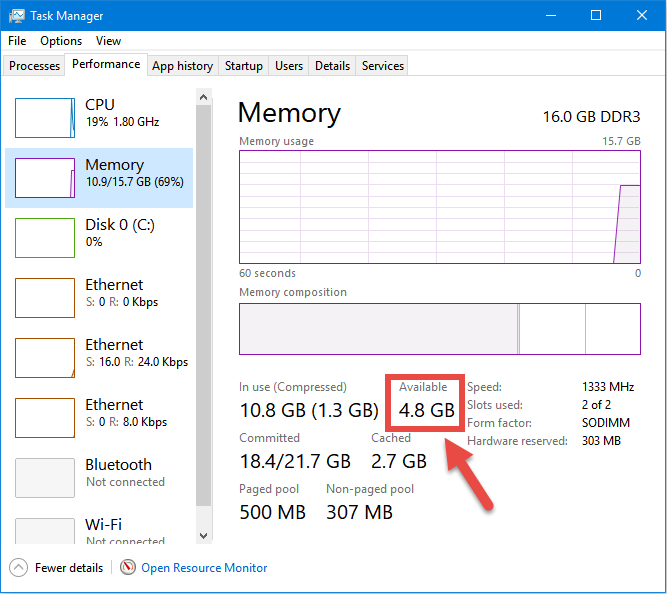Screen dimensions: 667x594
Task: Click the Resource Monitor gauge icon
Action: pyautogui.click(x=128, y=567)
